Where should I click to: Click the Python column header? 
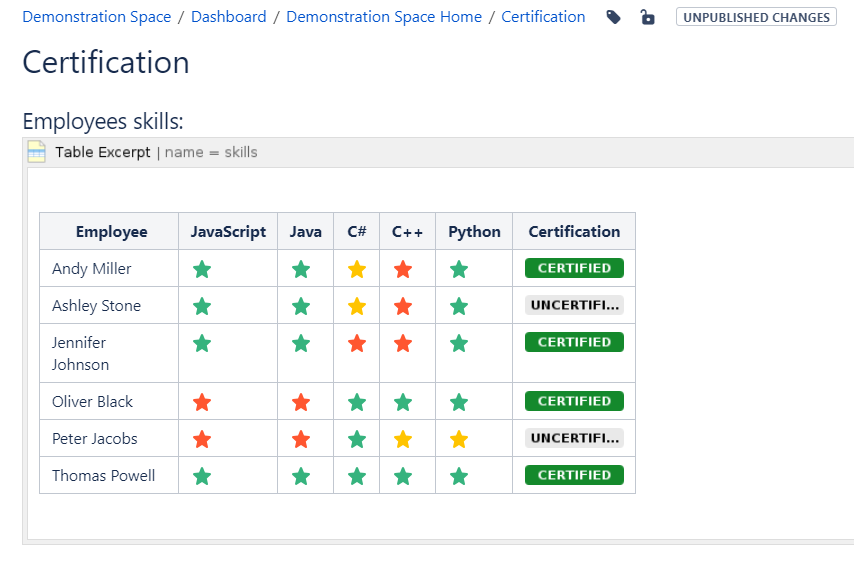coord(474,232)
